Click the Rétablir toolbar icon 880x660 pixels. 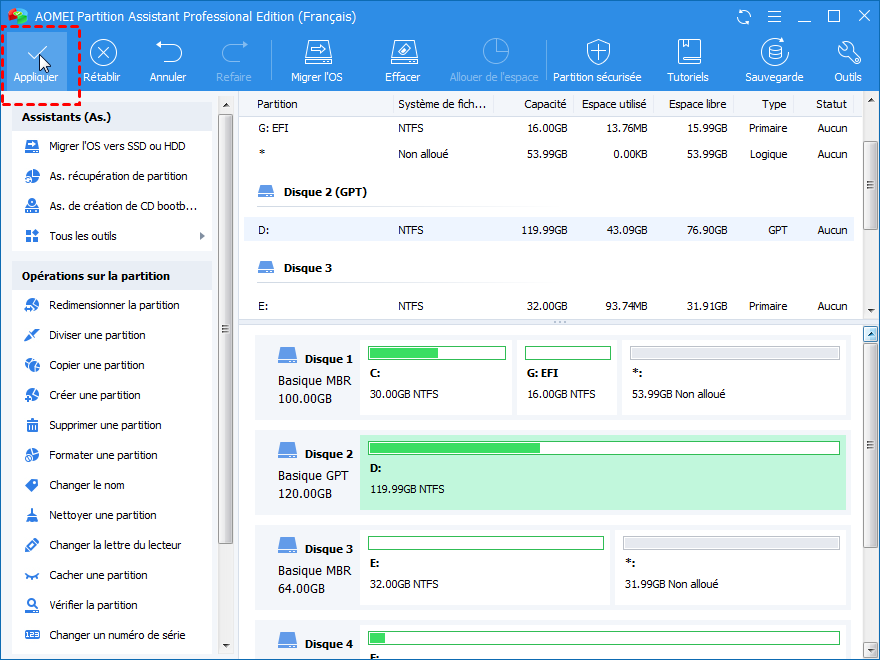tap(103, 53)
